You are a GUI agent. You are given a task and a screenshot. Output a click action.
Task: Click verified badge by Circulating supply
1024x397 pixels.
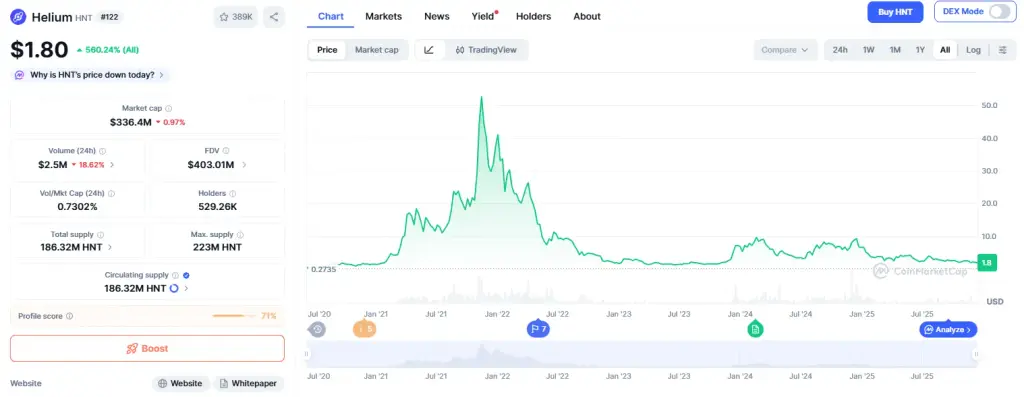(x=186, y=276)
